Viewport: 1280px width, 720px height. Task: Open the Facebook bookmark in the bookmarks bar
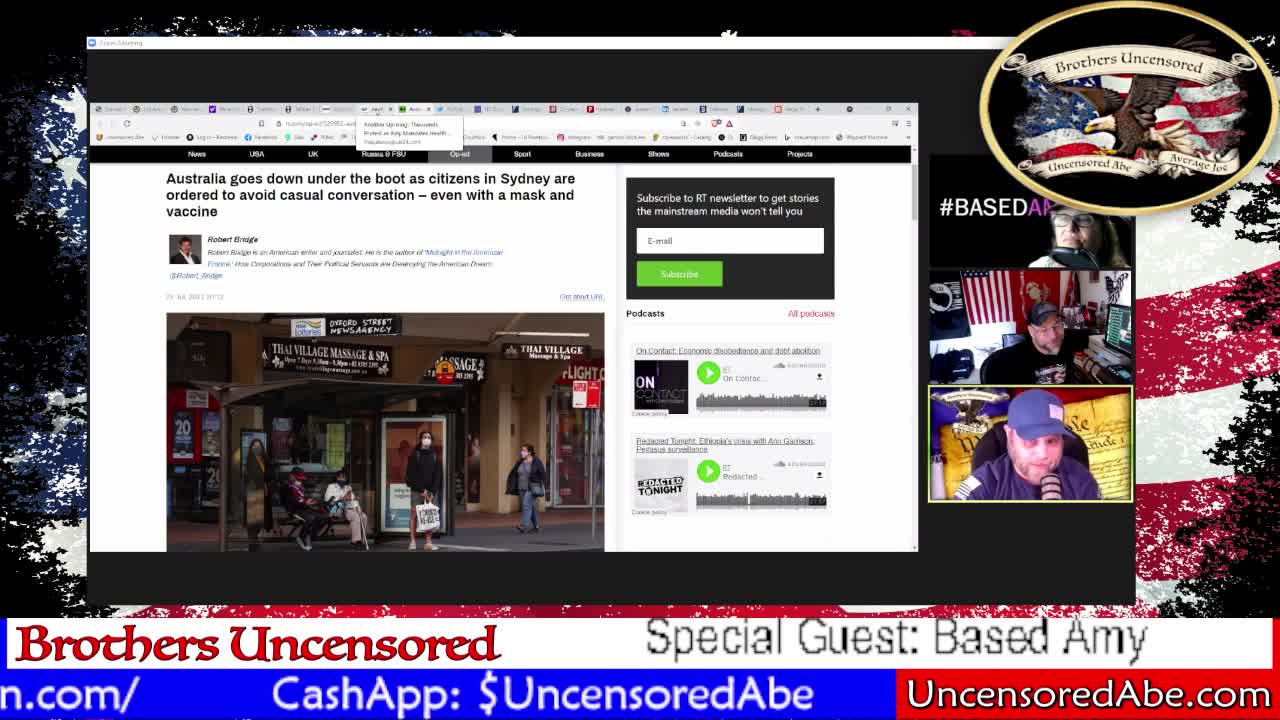point(262,137)
